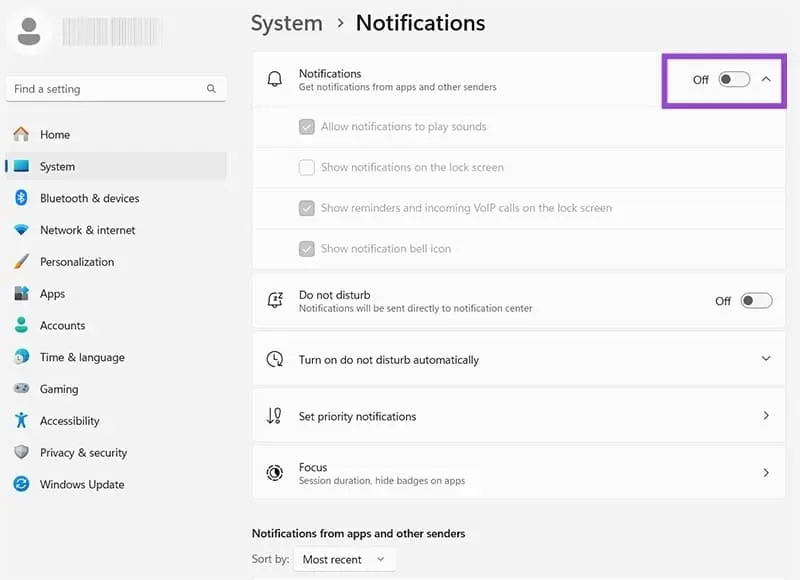
Task: Click the Do not disturb bell icon
Action: tap(275, 300)
